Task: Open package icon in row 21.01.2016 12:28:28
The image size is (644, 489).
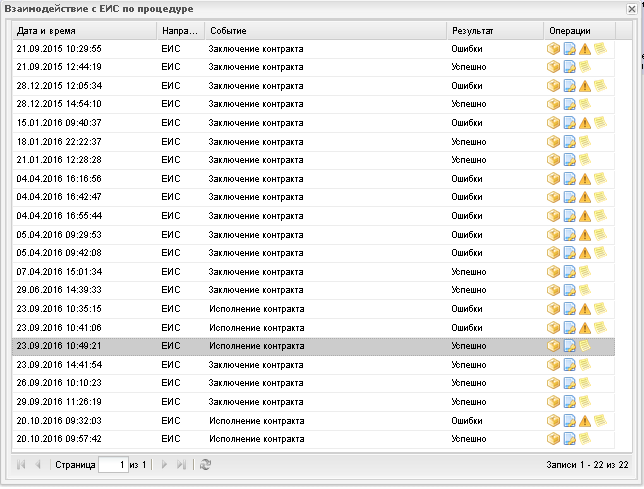Action: (x=553, y=160)
